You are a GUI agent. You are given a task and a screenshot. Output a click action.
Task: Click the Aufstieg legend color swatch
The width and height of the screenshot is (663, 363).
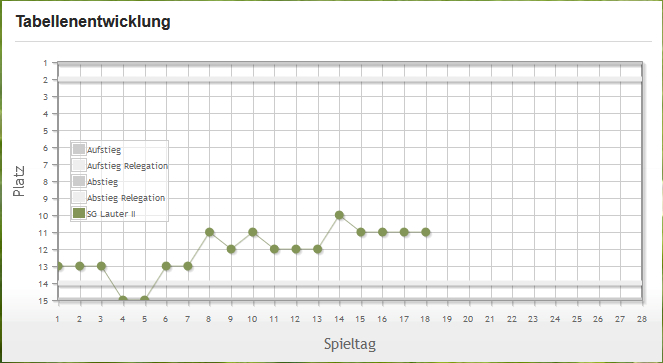pos(79,149)
